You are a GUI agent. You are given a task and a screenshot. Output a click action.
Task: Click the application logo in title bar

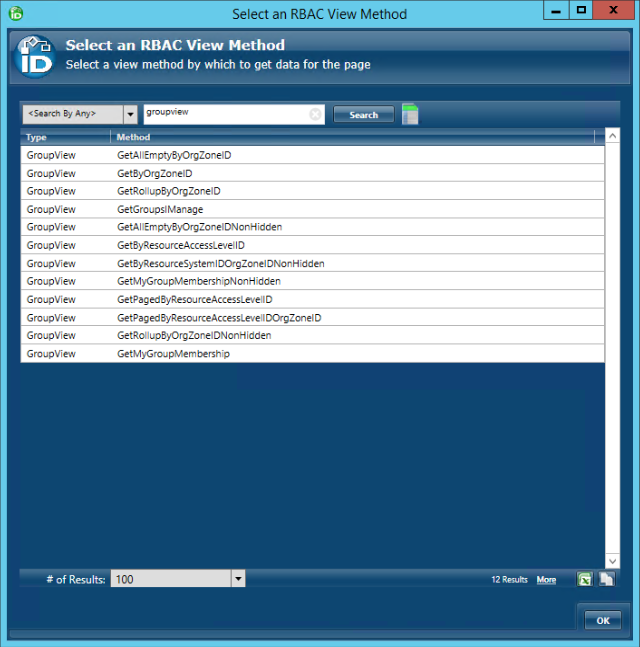tap(15, 13)
